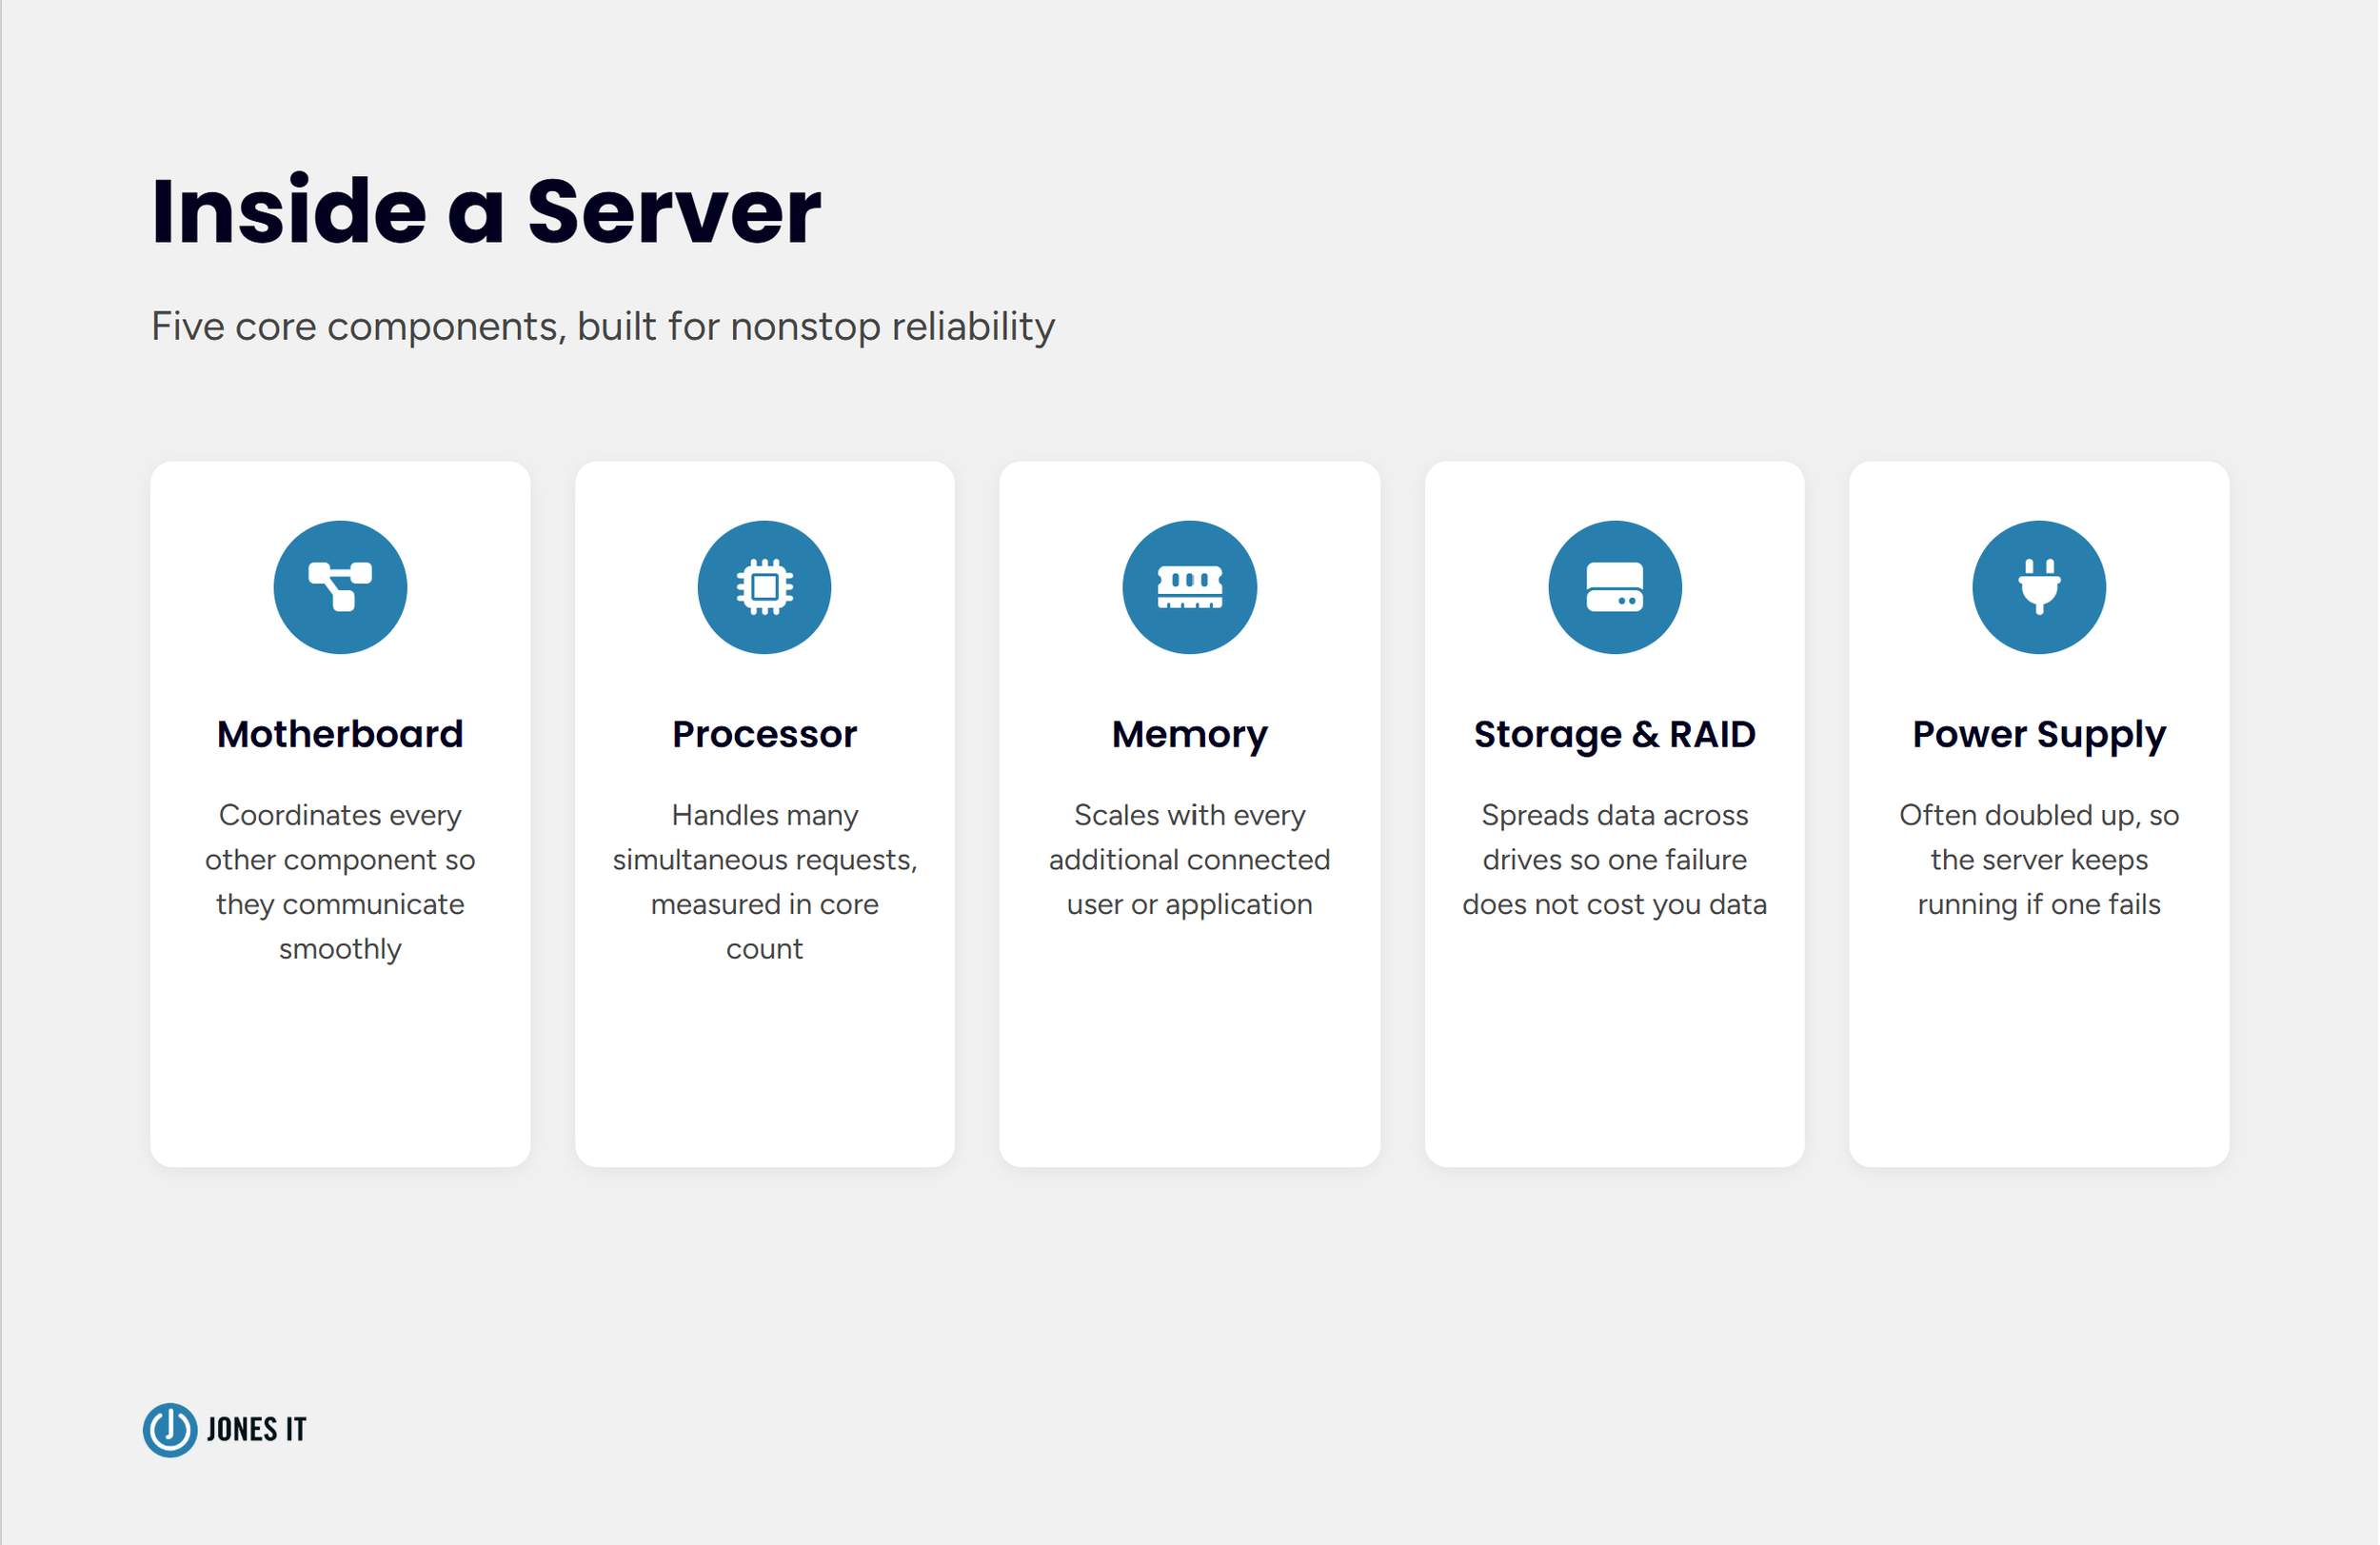This screenshot has height=1545, width=2380.
Task: Click the 'Inside a Server' title
Action: point(486,211)
